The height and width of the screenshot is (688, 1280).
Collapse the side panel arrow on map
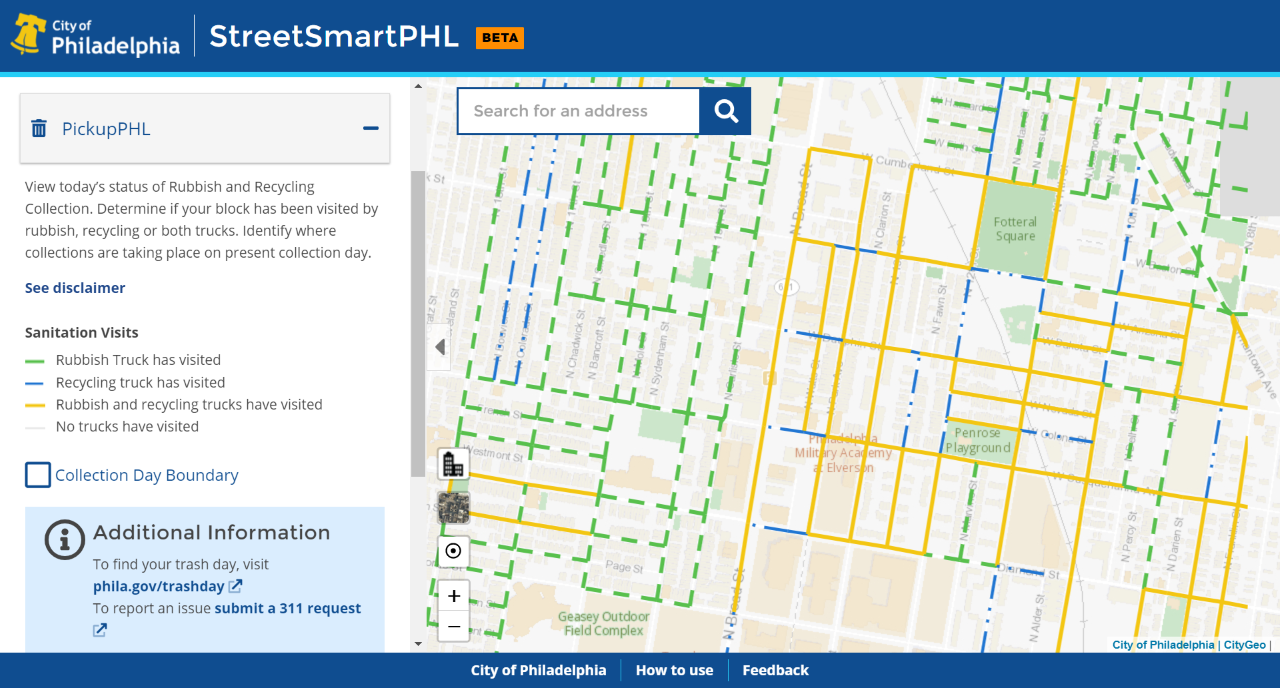(439, 348)
